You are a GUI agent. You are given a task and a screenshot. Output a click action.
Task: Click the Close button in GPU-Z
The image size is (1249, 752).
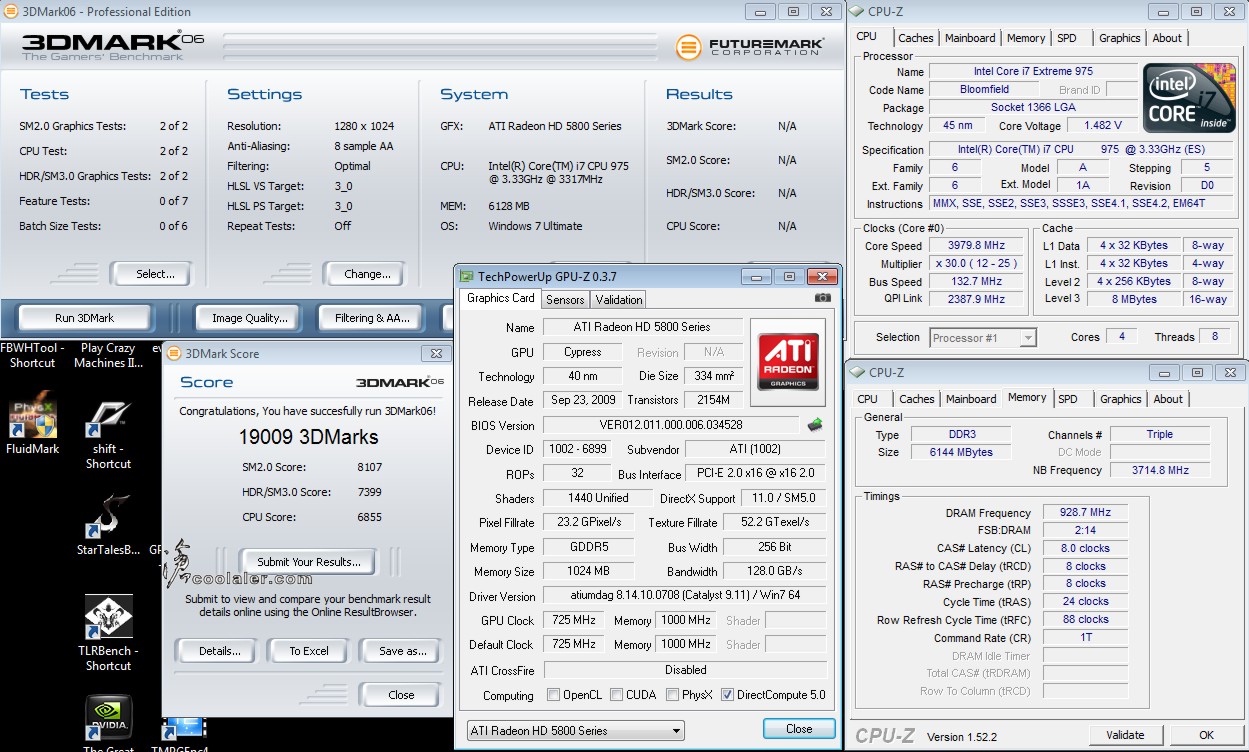tap(799, 729)
